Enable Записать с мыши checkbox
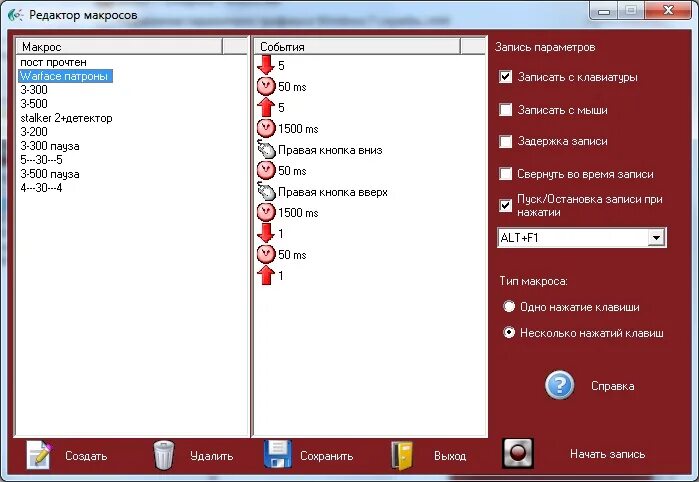699x482 pixels. [x=505, y=110]
